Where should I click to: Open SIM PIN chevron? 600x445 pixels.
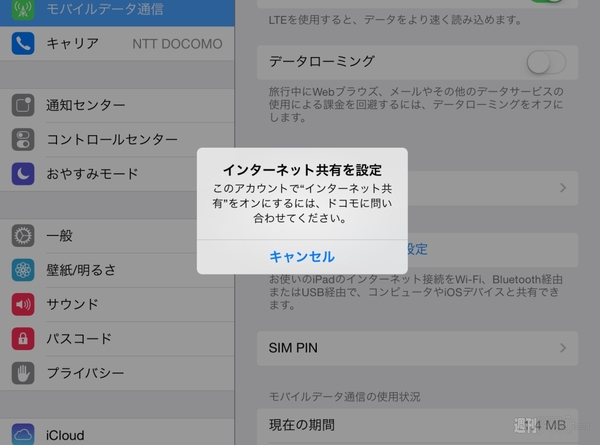563,348
